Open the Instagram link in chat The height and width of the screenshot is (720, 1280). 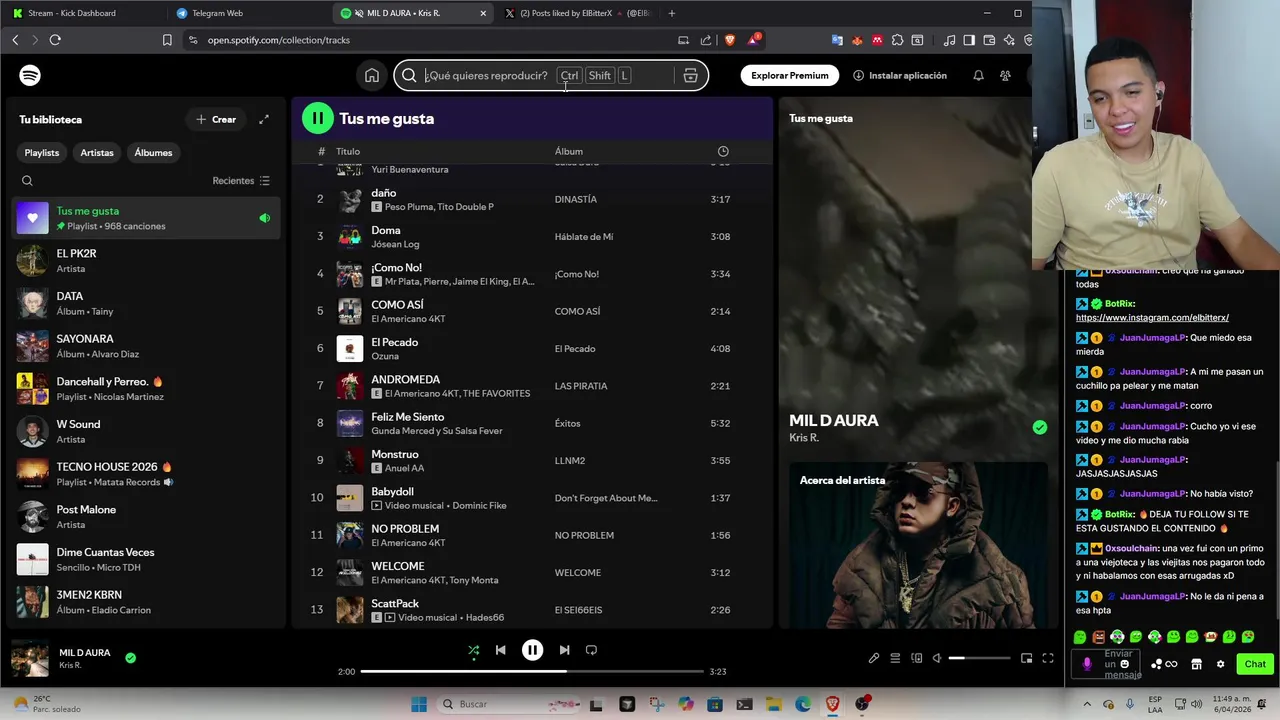tap(1152, 318)
